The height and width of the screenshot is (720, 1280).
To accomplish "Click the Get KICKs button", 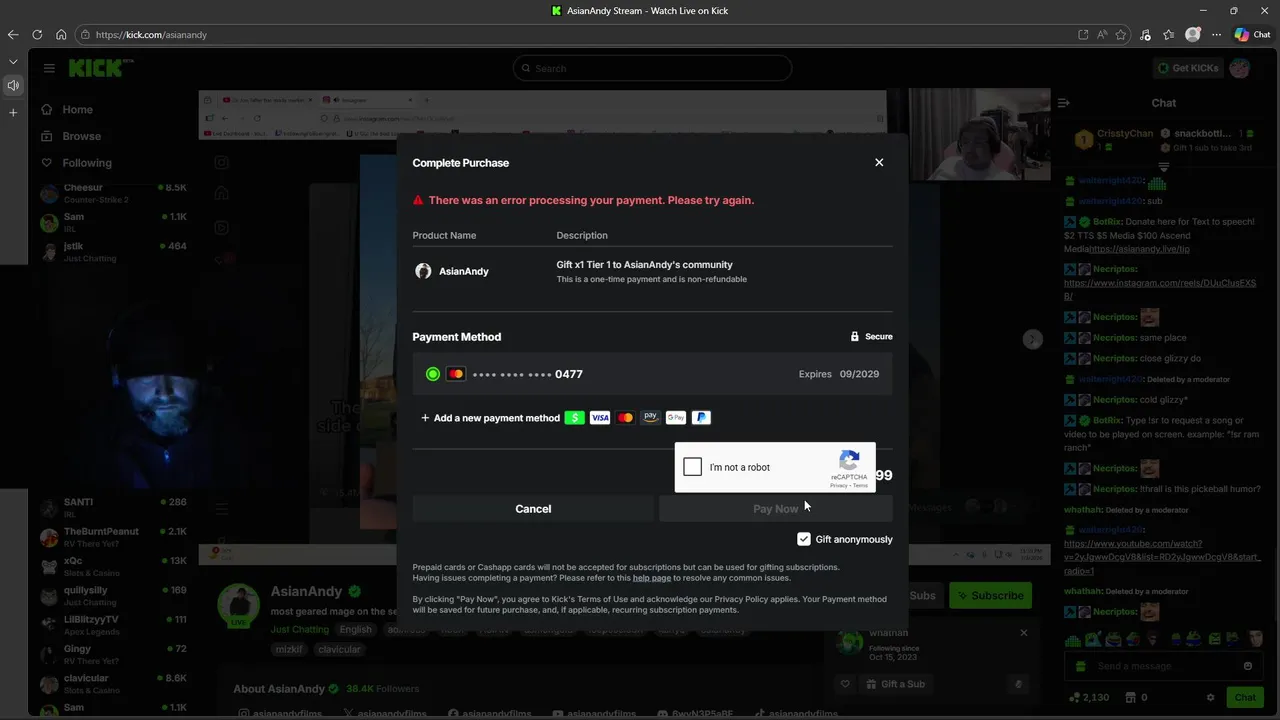I will [1188, 68].
